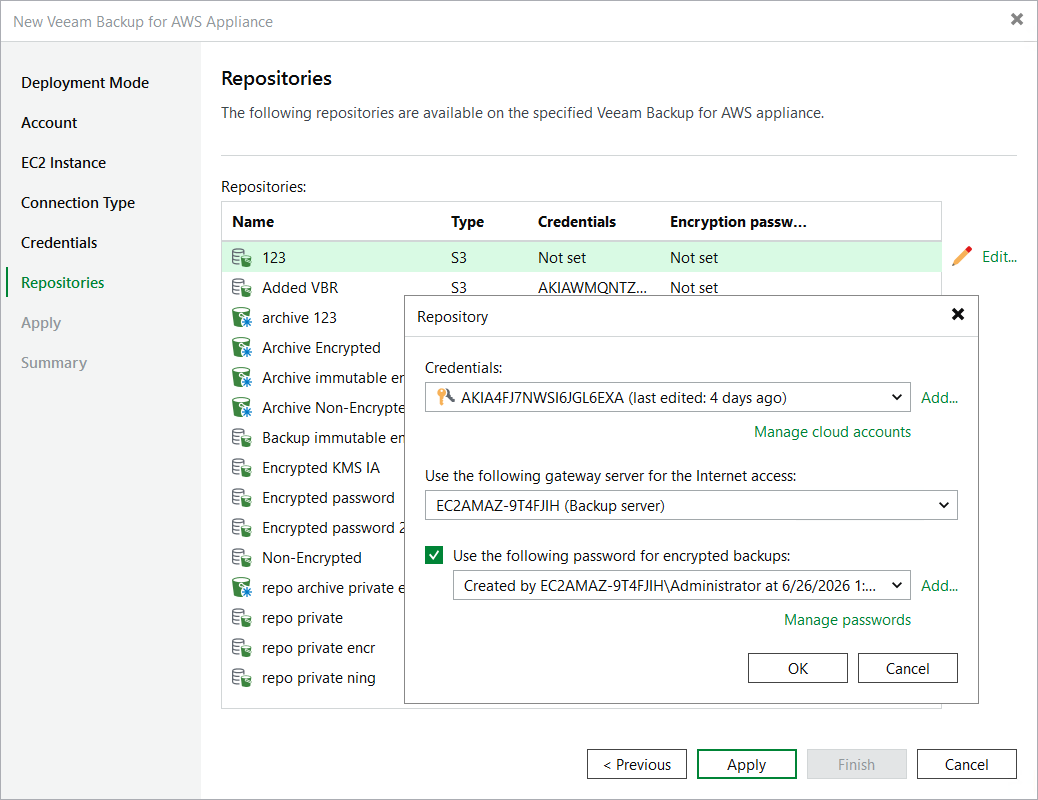Go to Connection Type step
The image size is (1038, 800).
(78, 203)
